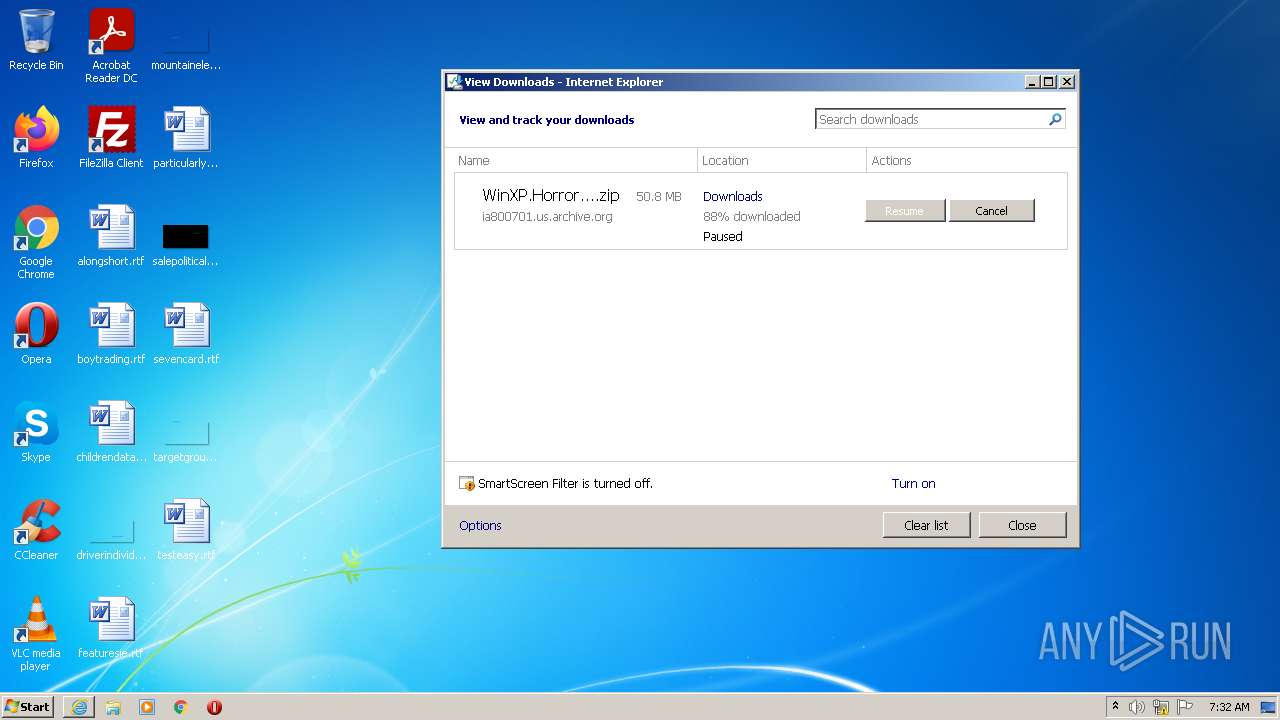Click the Action Center flag tray icon
Screen dimensions: 1280x720
[x=1185, y=707]
